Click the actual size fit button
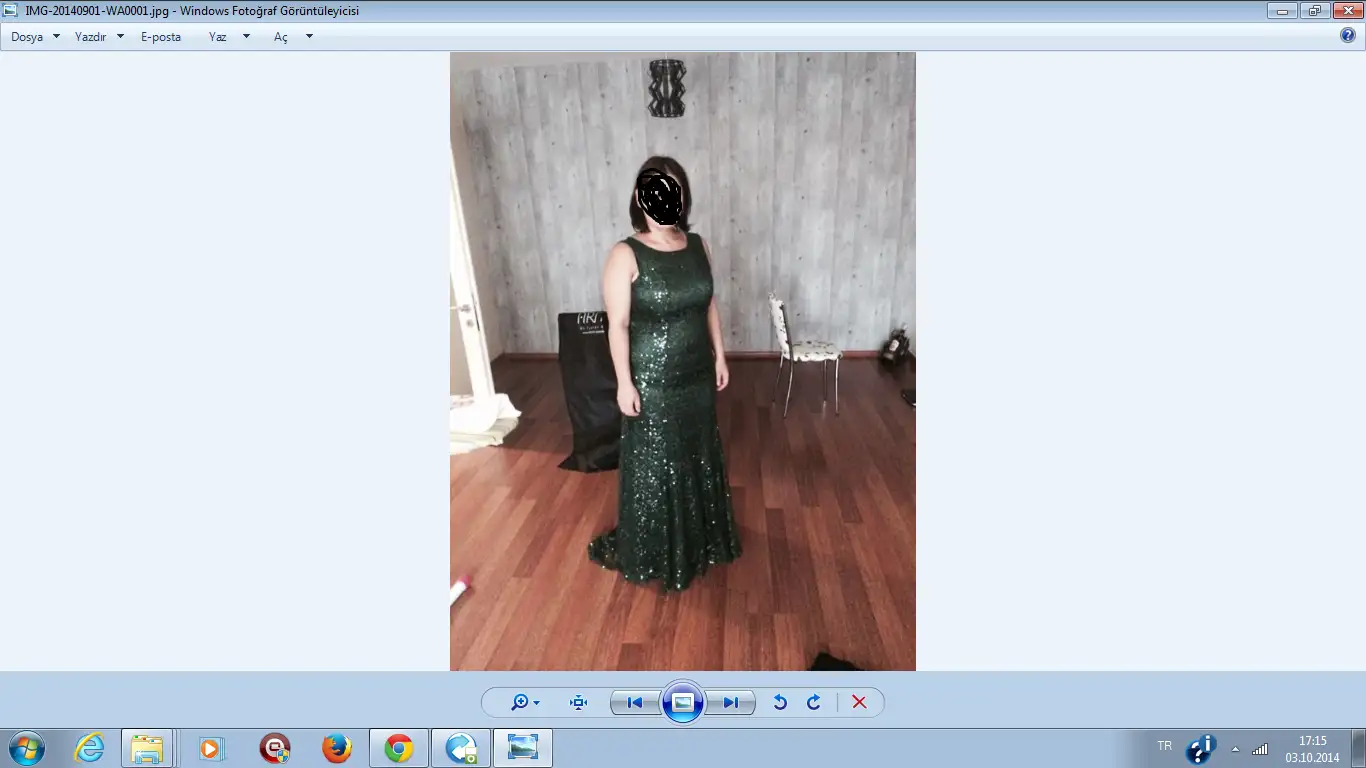Viewport: 1366px width, 768px height. 578,703
